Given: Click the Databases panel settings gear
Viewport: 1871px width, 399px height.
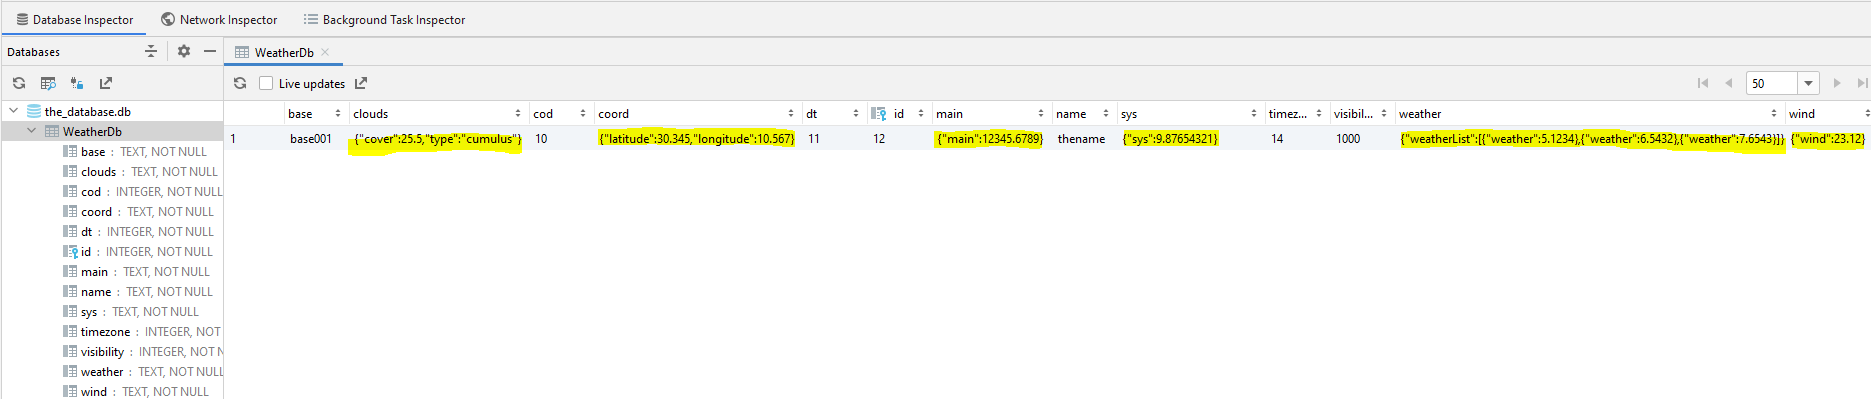Looking at the screenshot, I should point(184,51).
